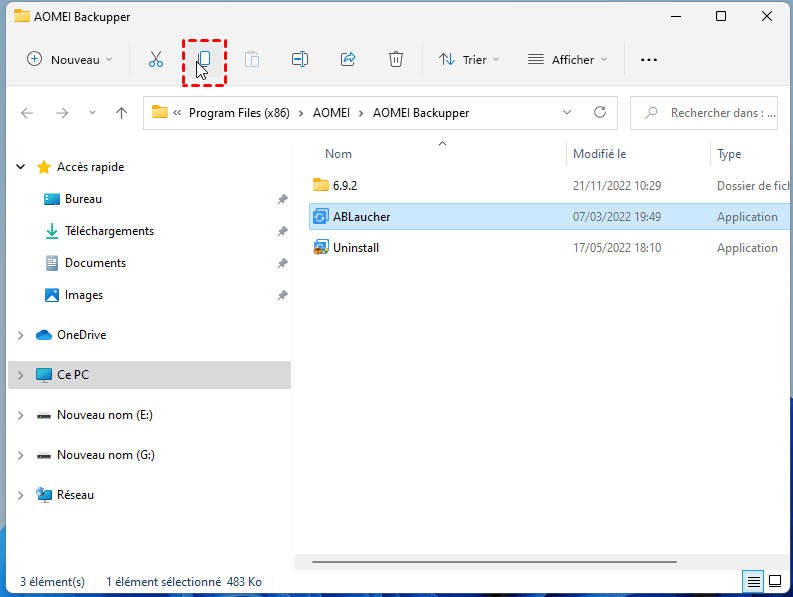793x597 pixels.
Task: Select the 6.9.2 folder name
Action: pos(344,186)
